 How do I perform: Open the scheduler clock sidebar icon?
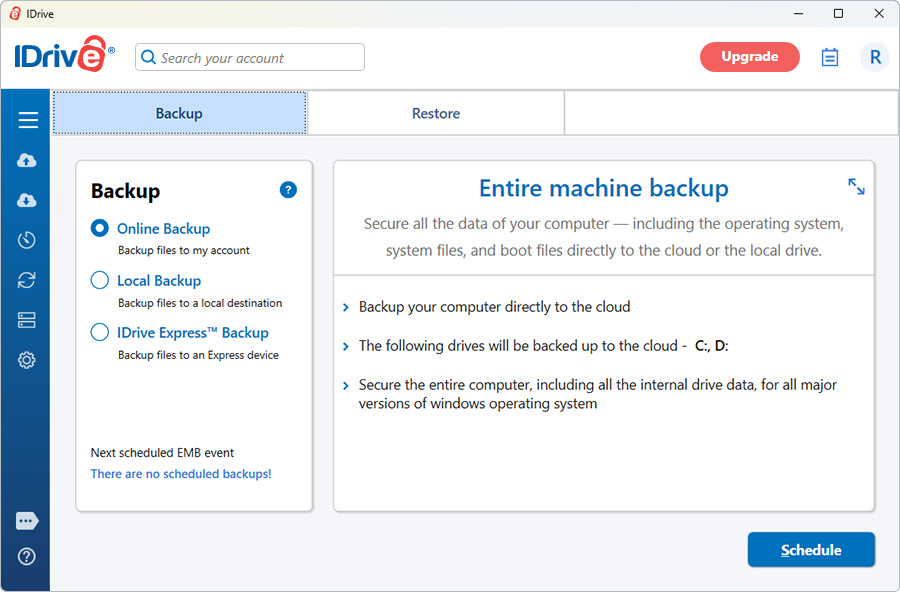26,240
